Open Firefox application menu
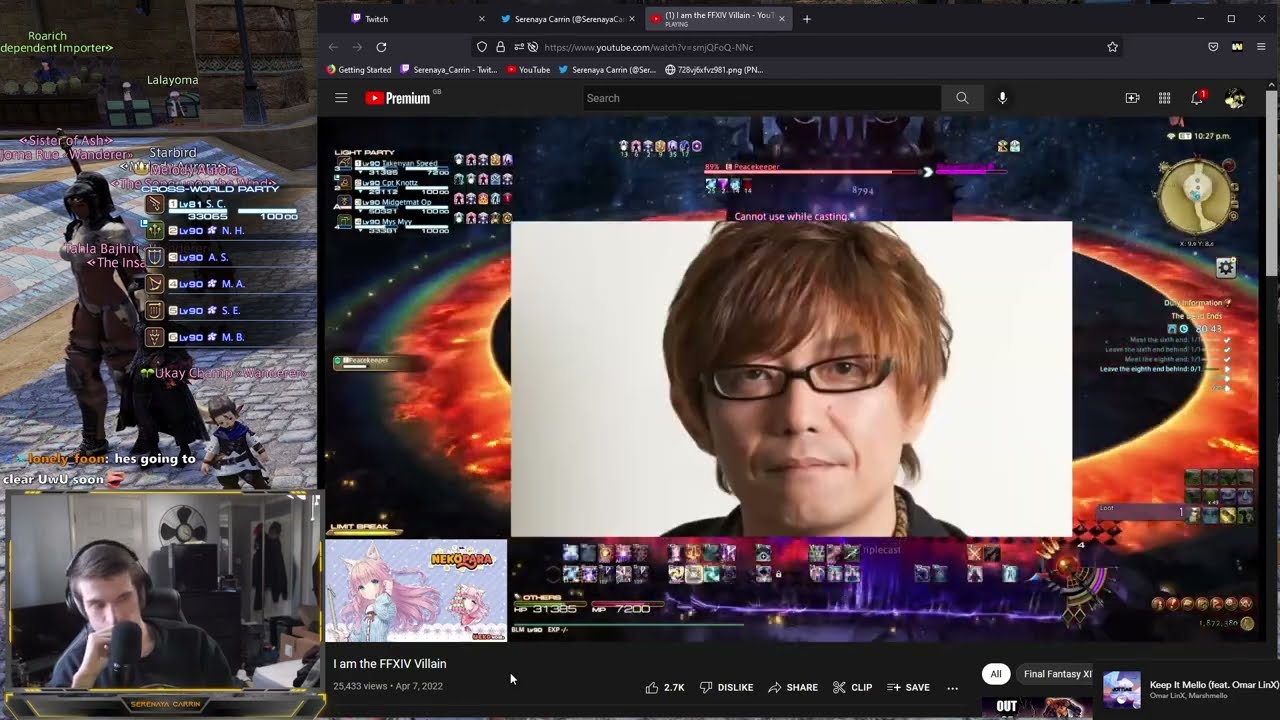The height and width of the screenshot is (720, 1280). click(1261, 47)
